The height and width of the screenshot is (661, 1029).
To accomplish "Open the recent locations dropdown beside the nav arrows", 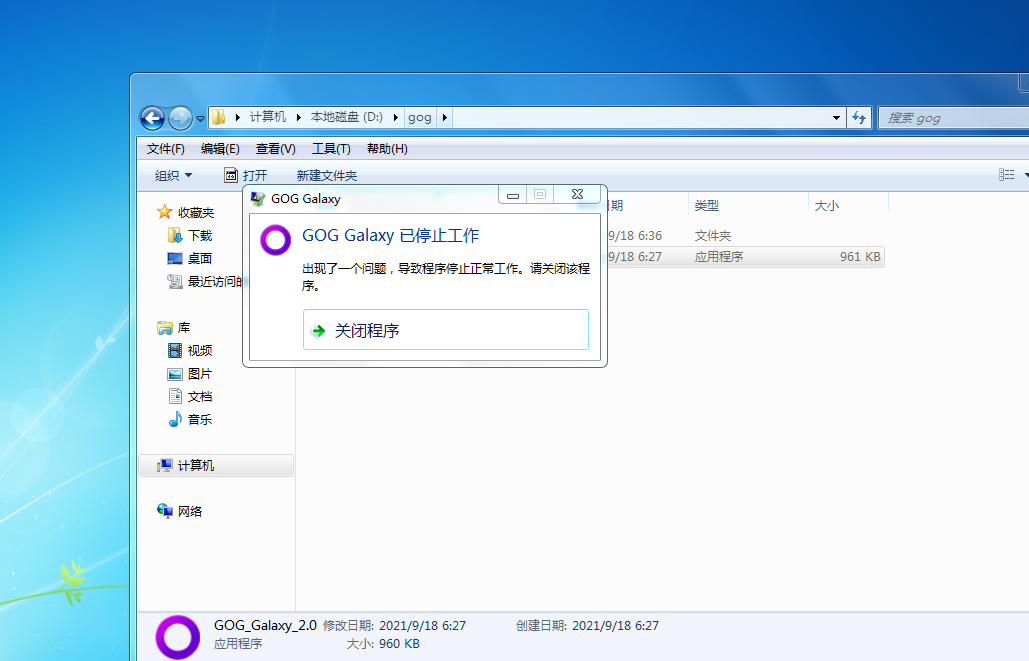I will (x=201, y=119).
